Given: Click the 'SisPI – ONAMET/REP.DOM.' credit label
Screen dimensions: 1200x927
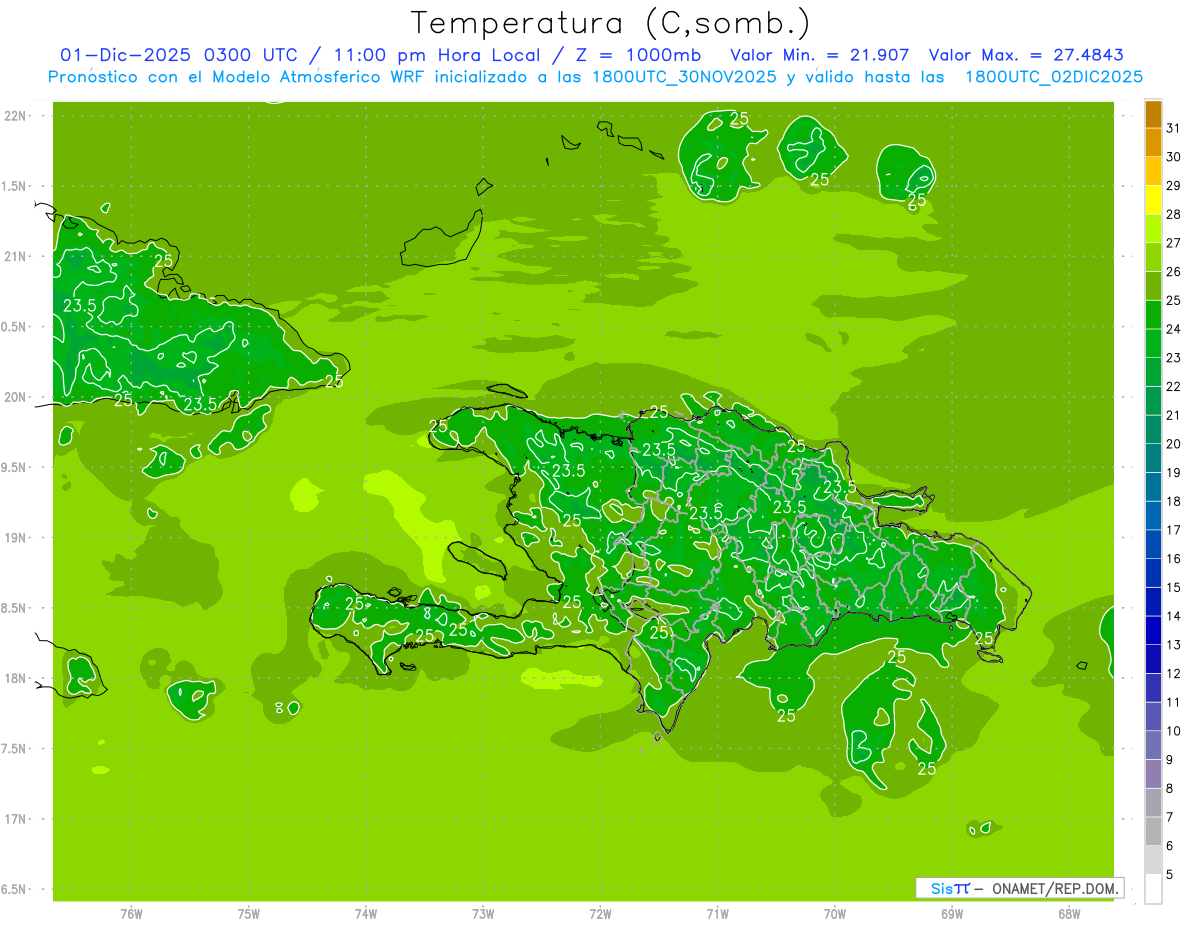Looking at the screenshot, I should pyautogui.click(x=1019, y=888).
